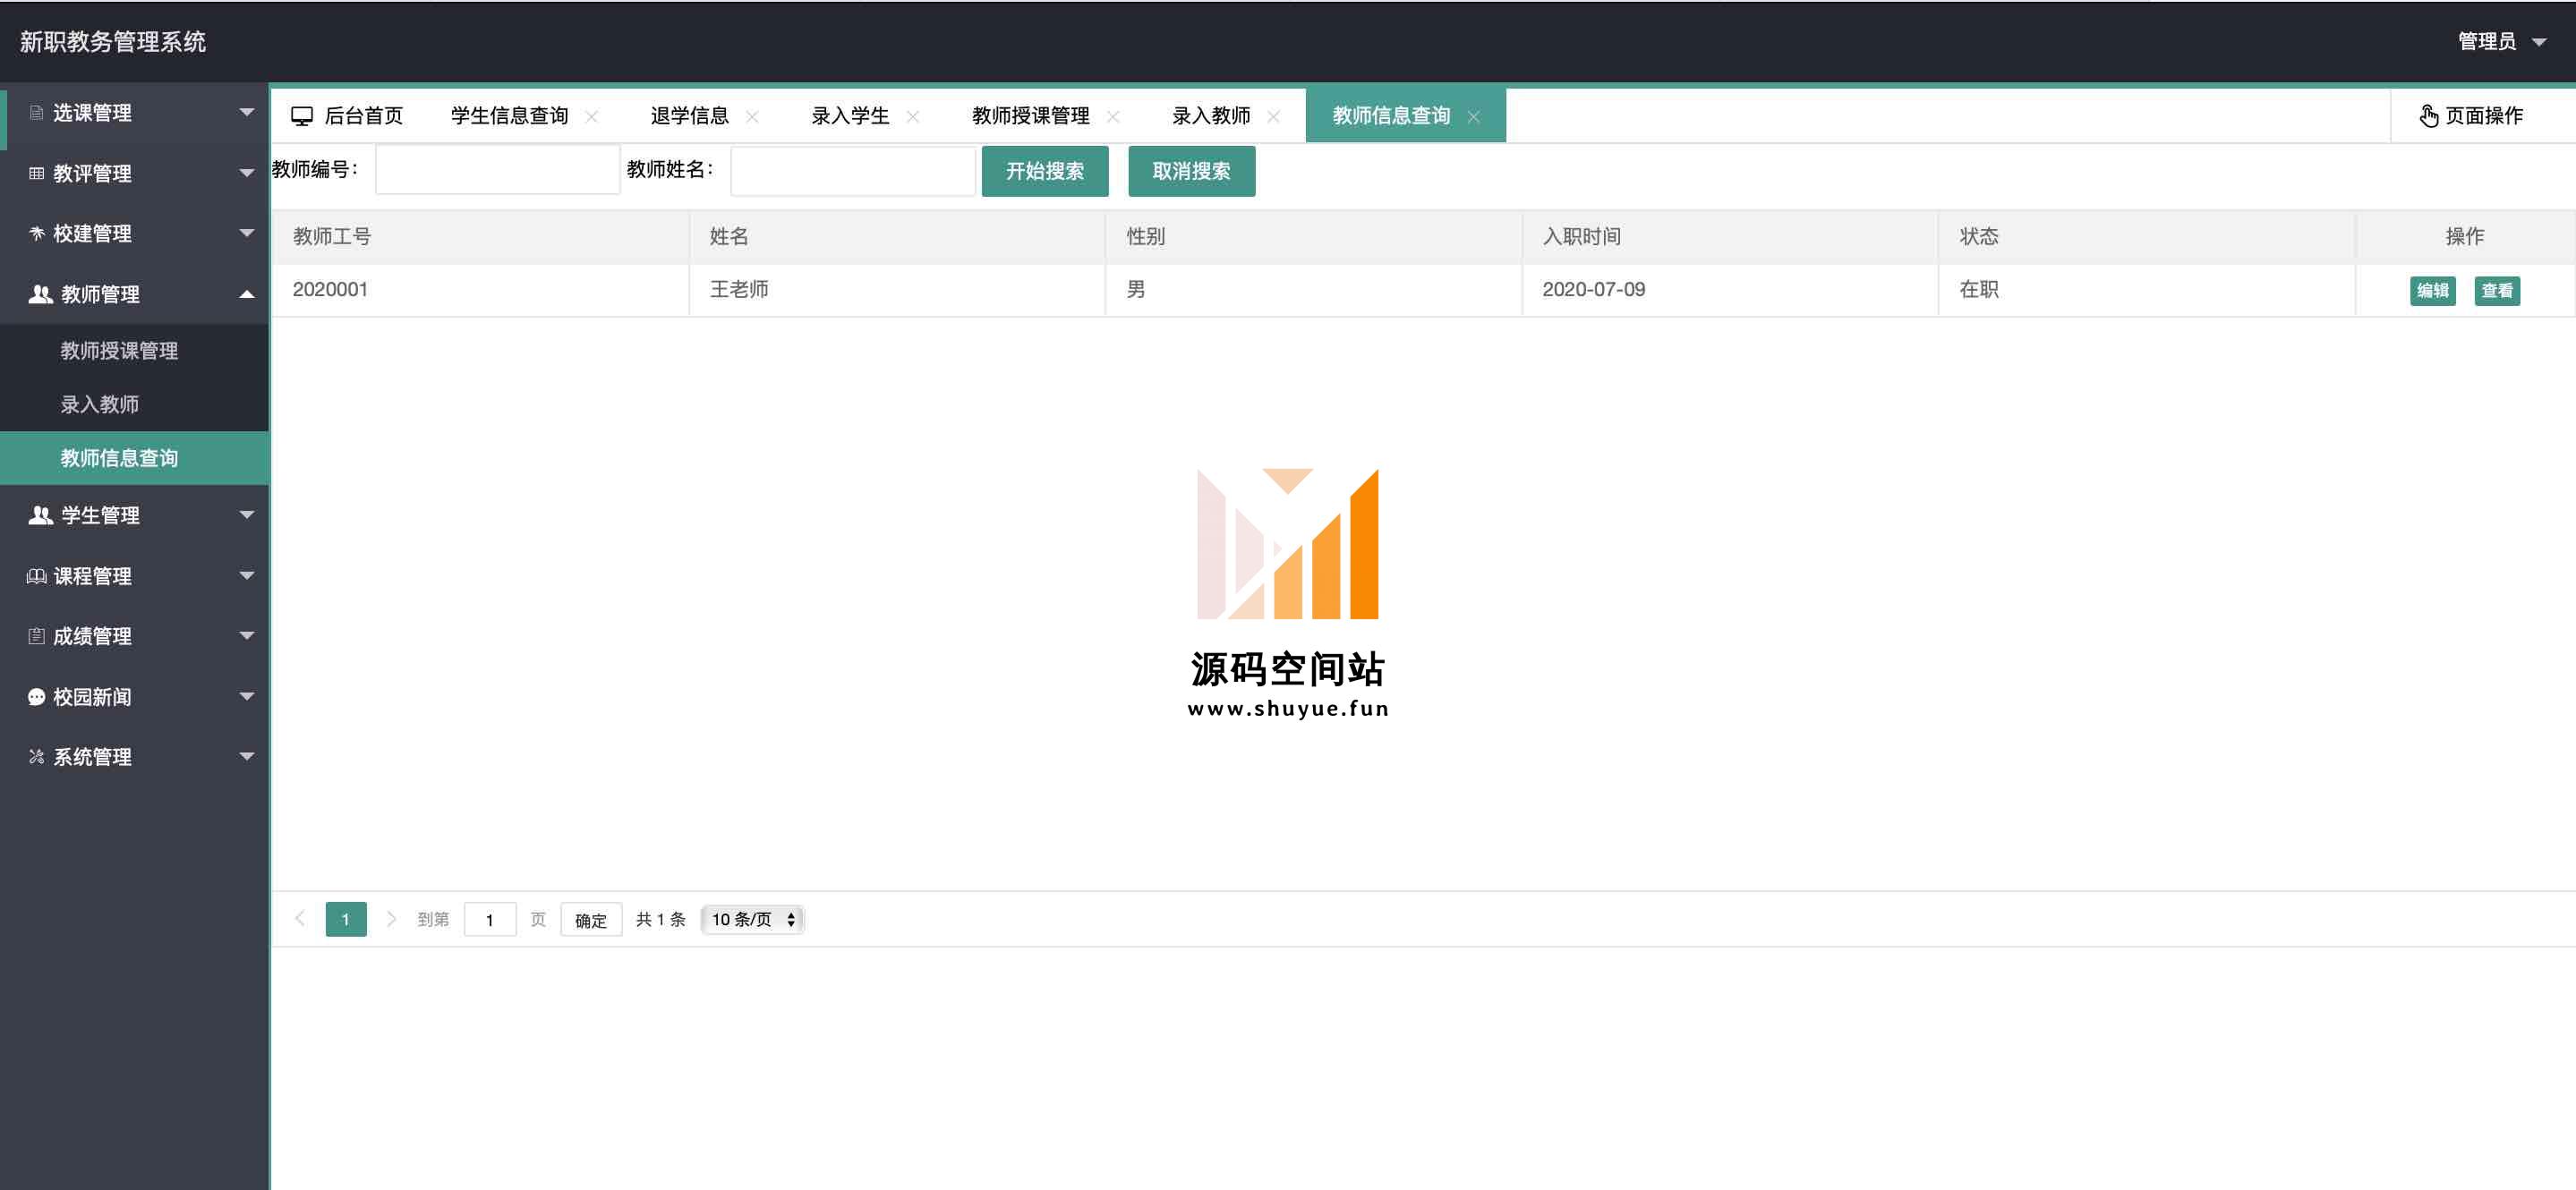2576x1190 pixels.
Task: Click the 教师管理 people icon
Action: (40, 294)
